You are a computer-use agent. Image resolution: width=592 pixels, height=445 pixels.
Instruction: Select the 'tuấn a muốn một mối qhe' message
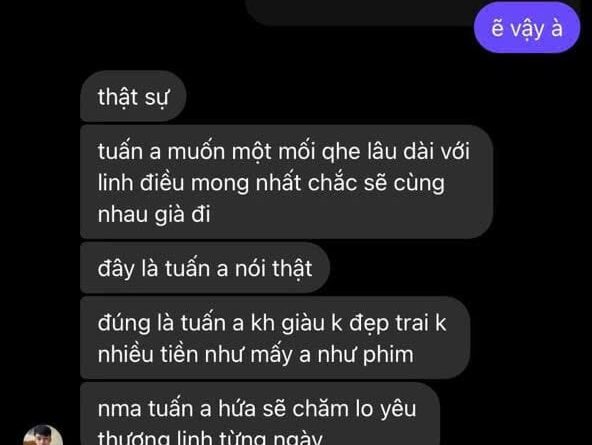click(287, 182)
